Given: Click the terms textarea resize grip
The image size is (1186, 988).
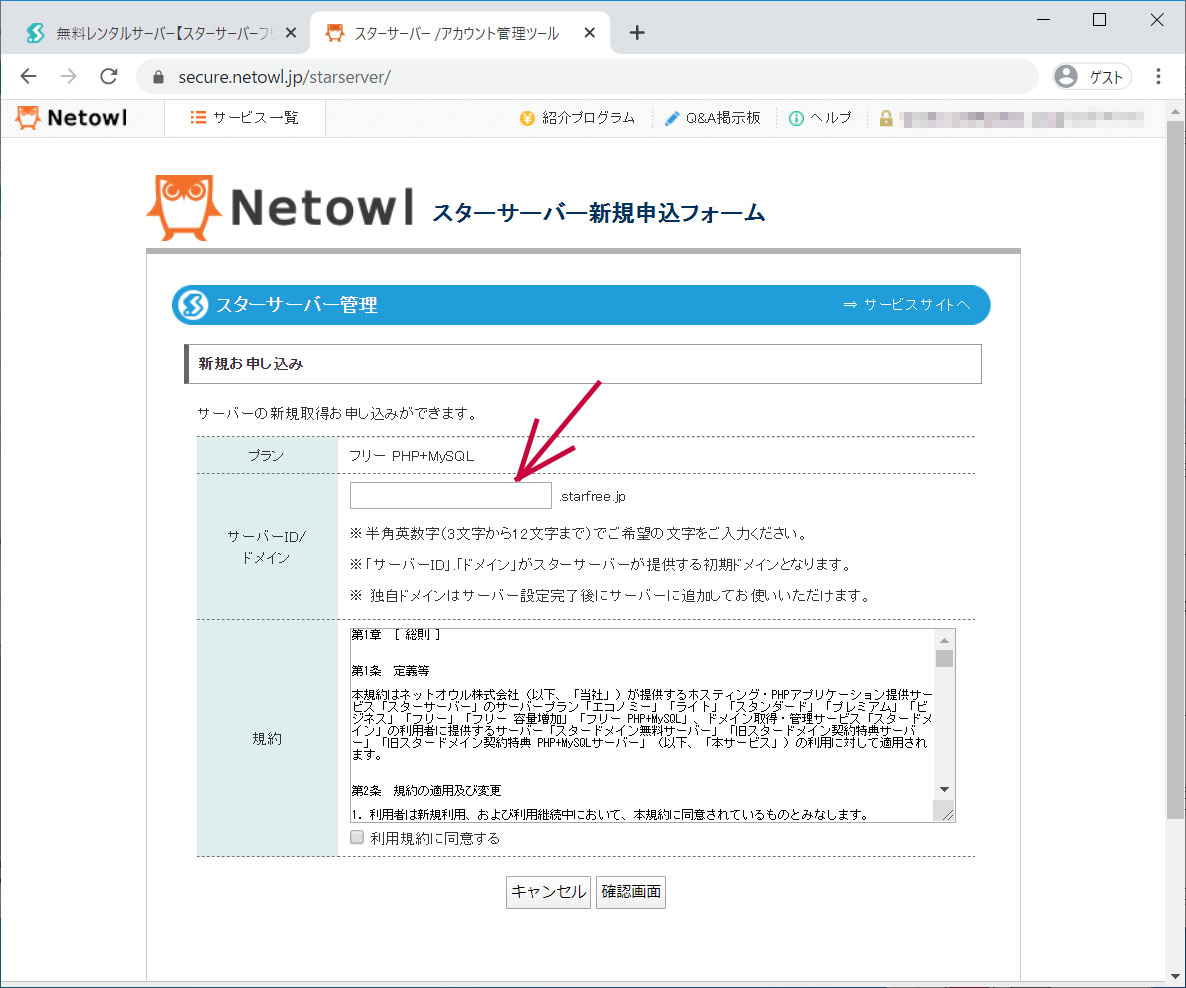Looking at the screenshot, I should tap(944, 812).
